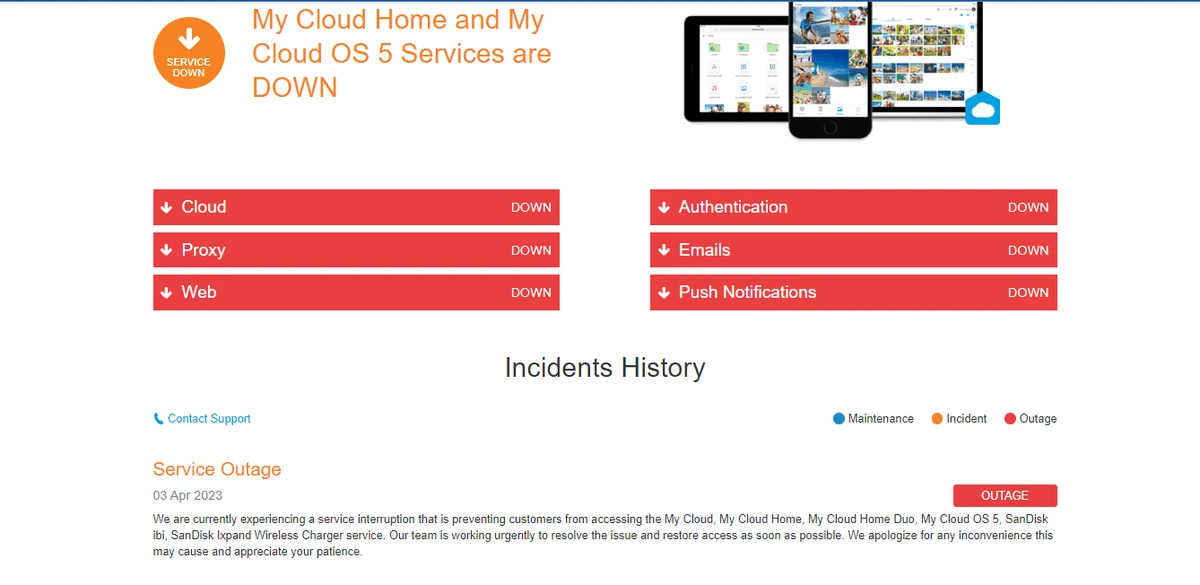Click the blue cloud home logo icon
This screenshot has height=585, width=1200.
pos(982,108)
